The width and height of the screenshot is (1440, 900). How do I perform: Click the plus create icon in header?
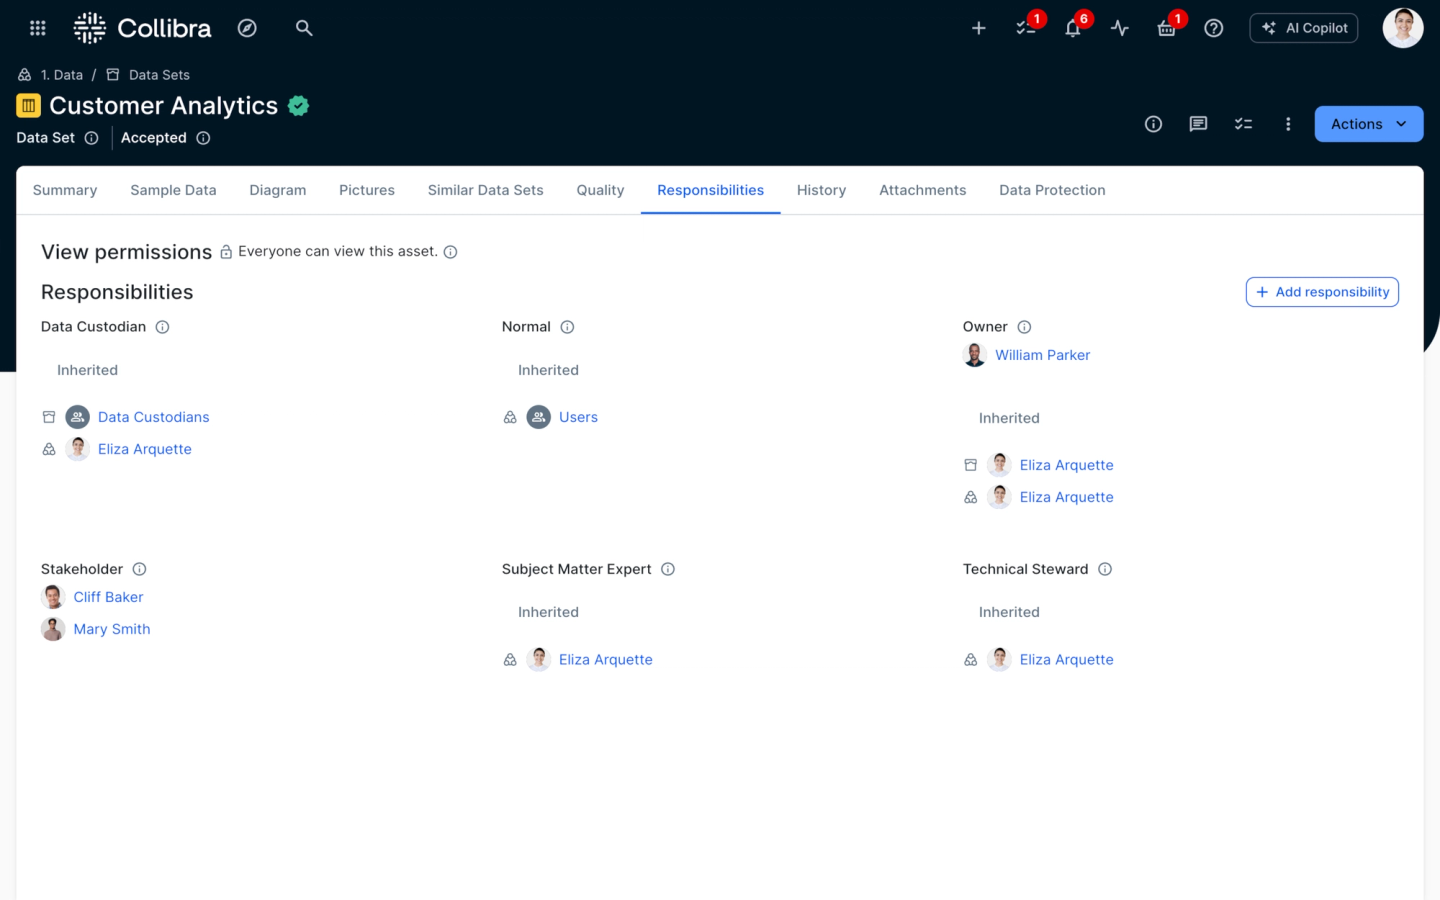coord(978,28)
